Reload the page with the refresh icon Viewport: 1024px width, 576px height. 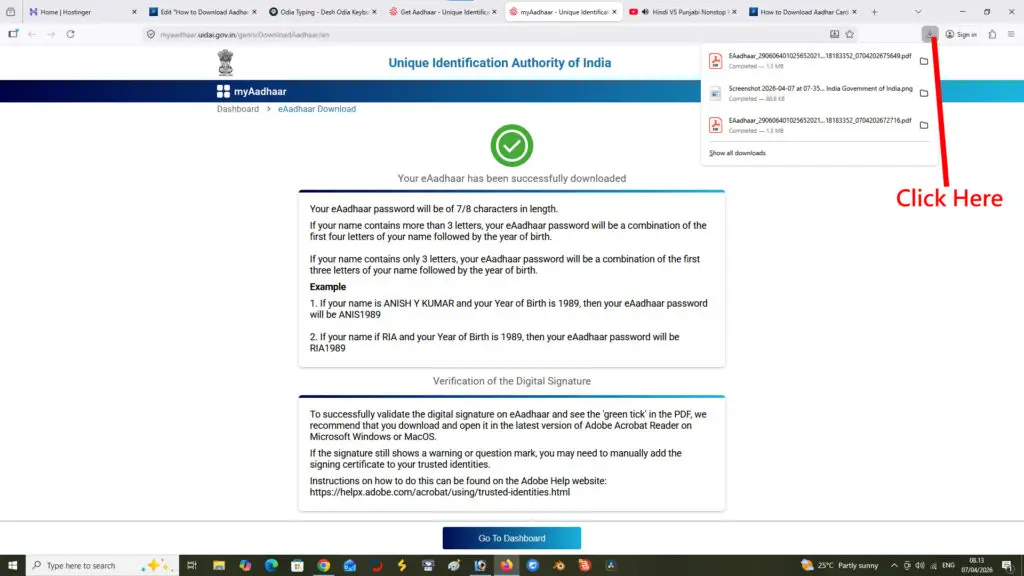pyautogui.click(x=70, y=34)
